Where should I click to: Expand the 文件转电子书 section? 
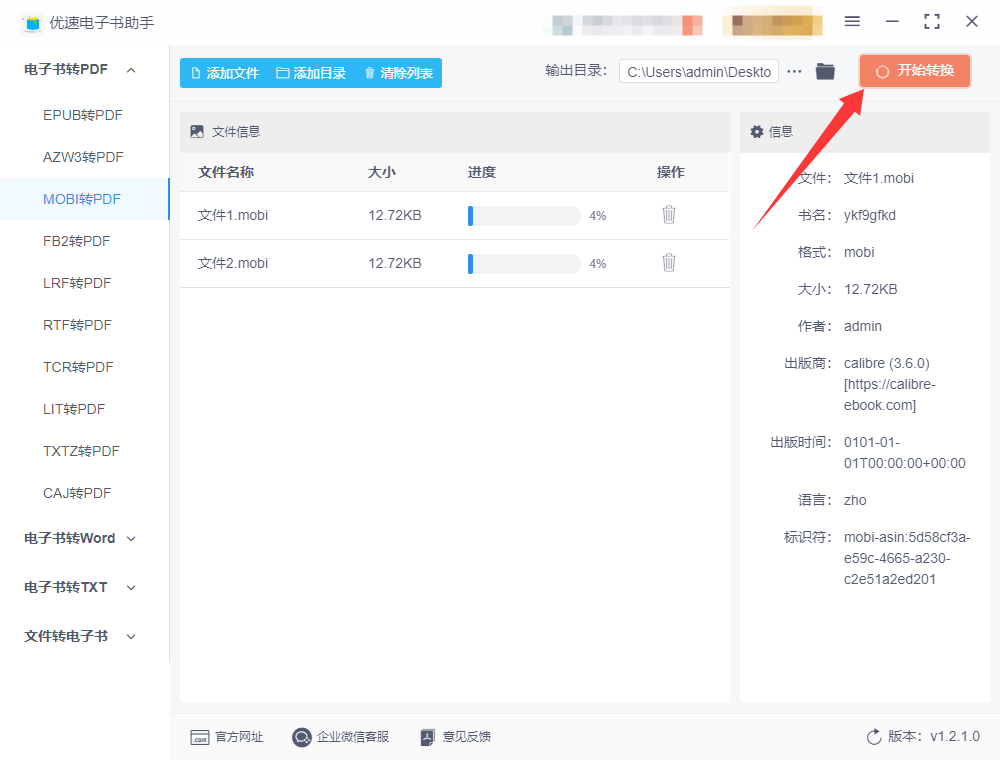click(80, 636)
